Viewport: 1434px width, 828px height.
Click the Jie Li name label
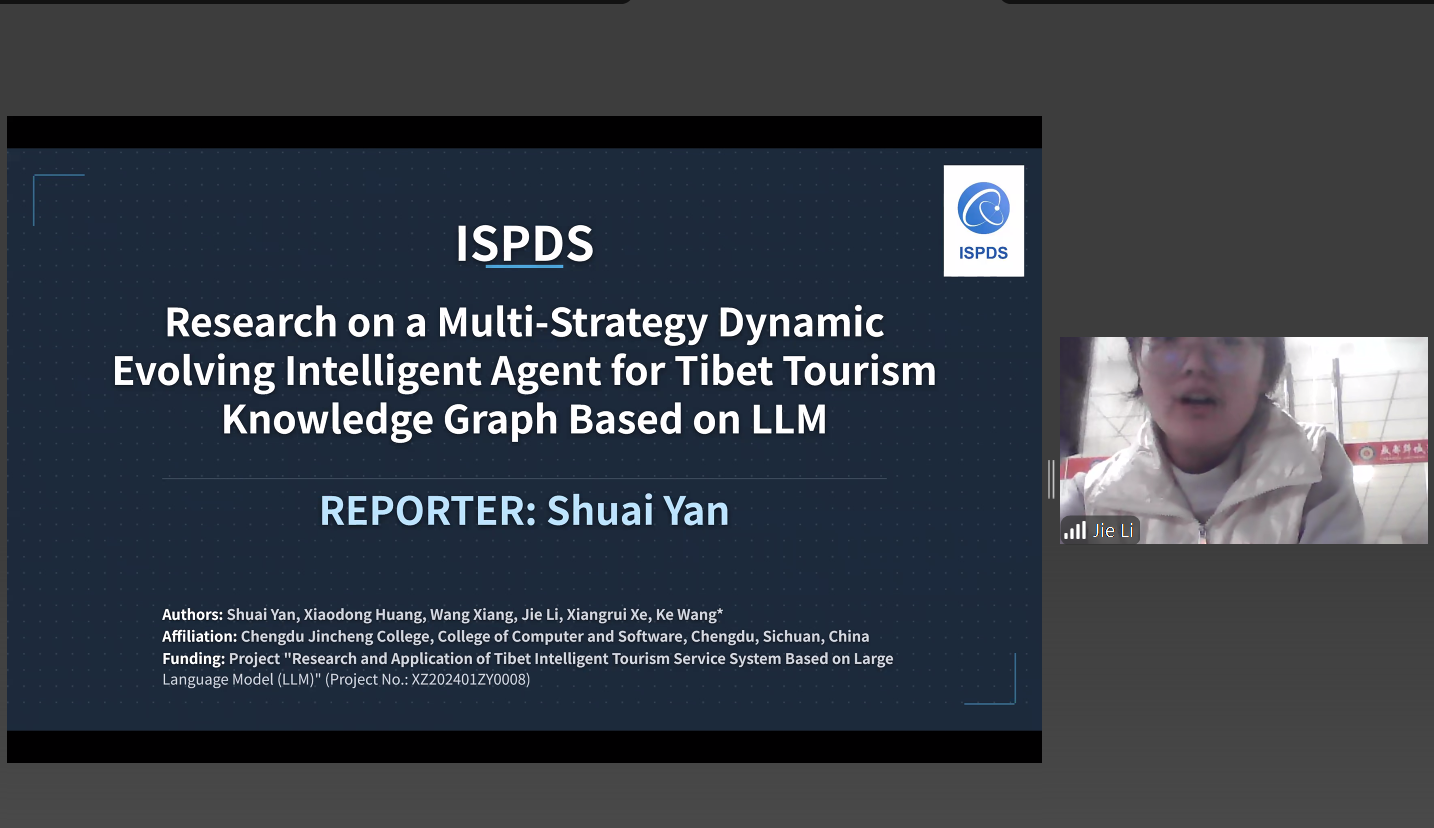point(1112,530)
